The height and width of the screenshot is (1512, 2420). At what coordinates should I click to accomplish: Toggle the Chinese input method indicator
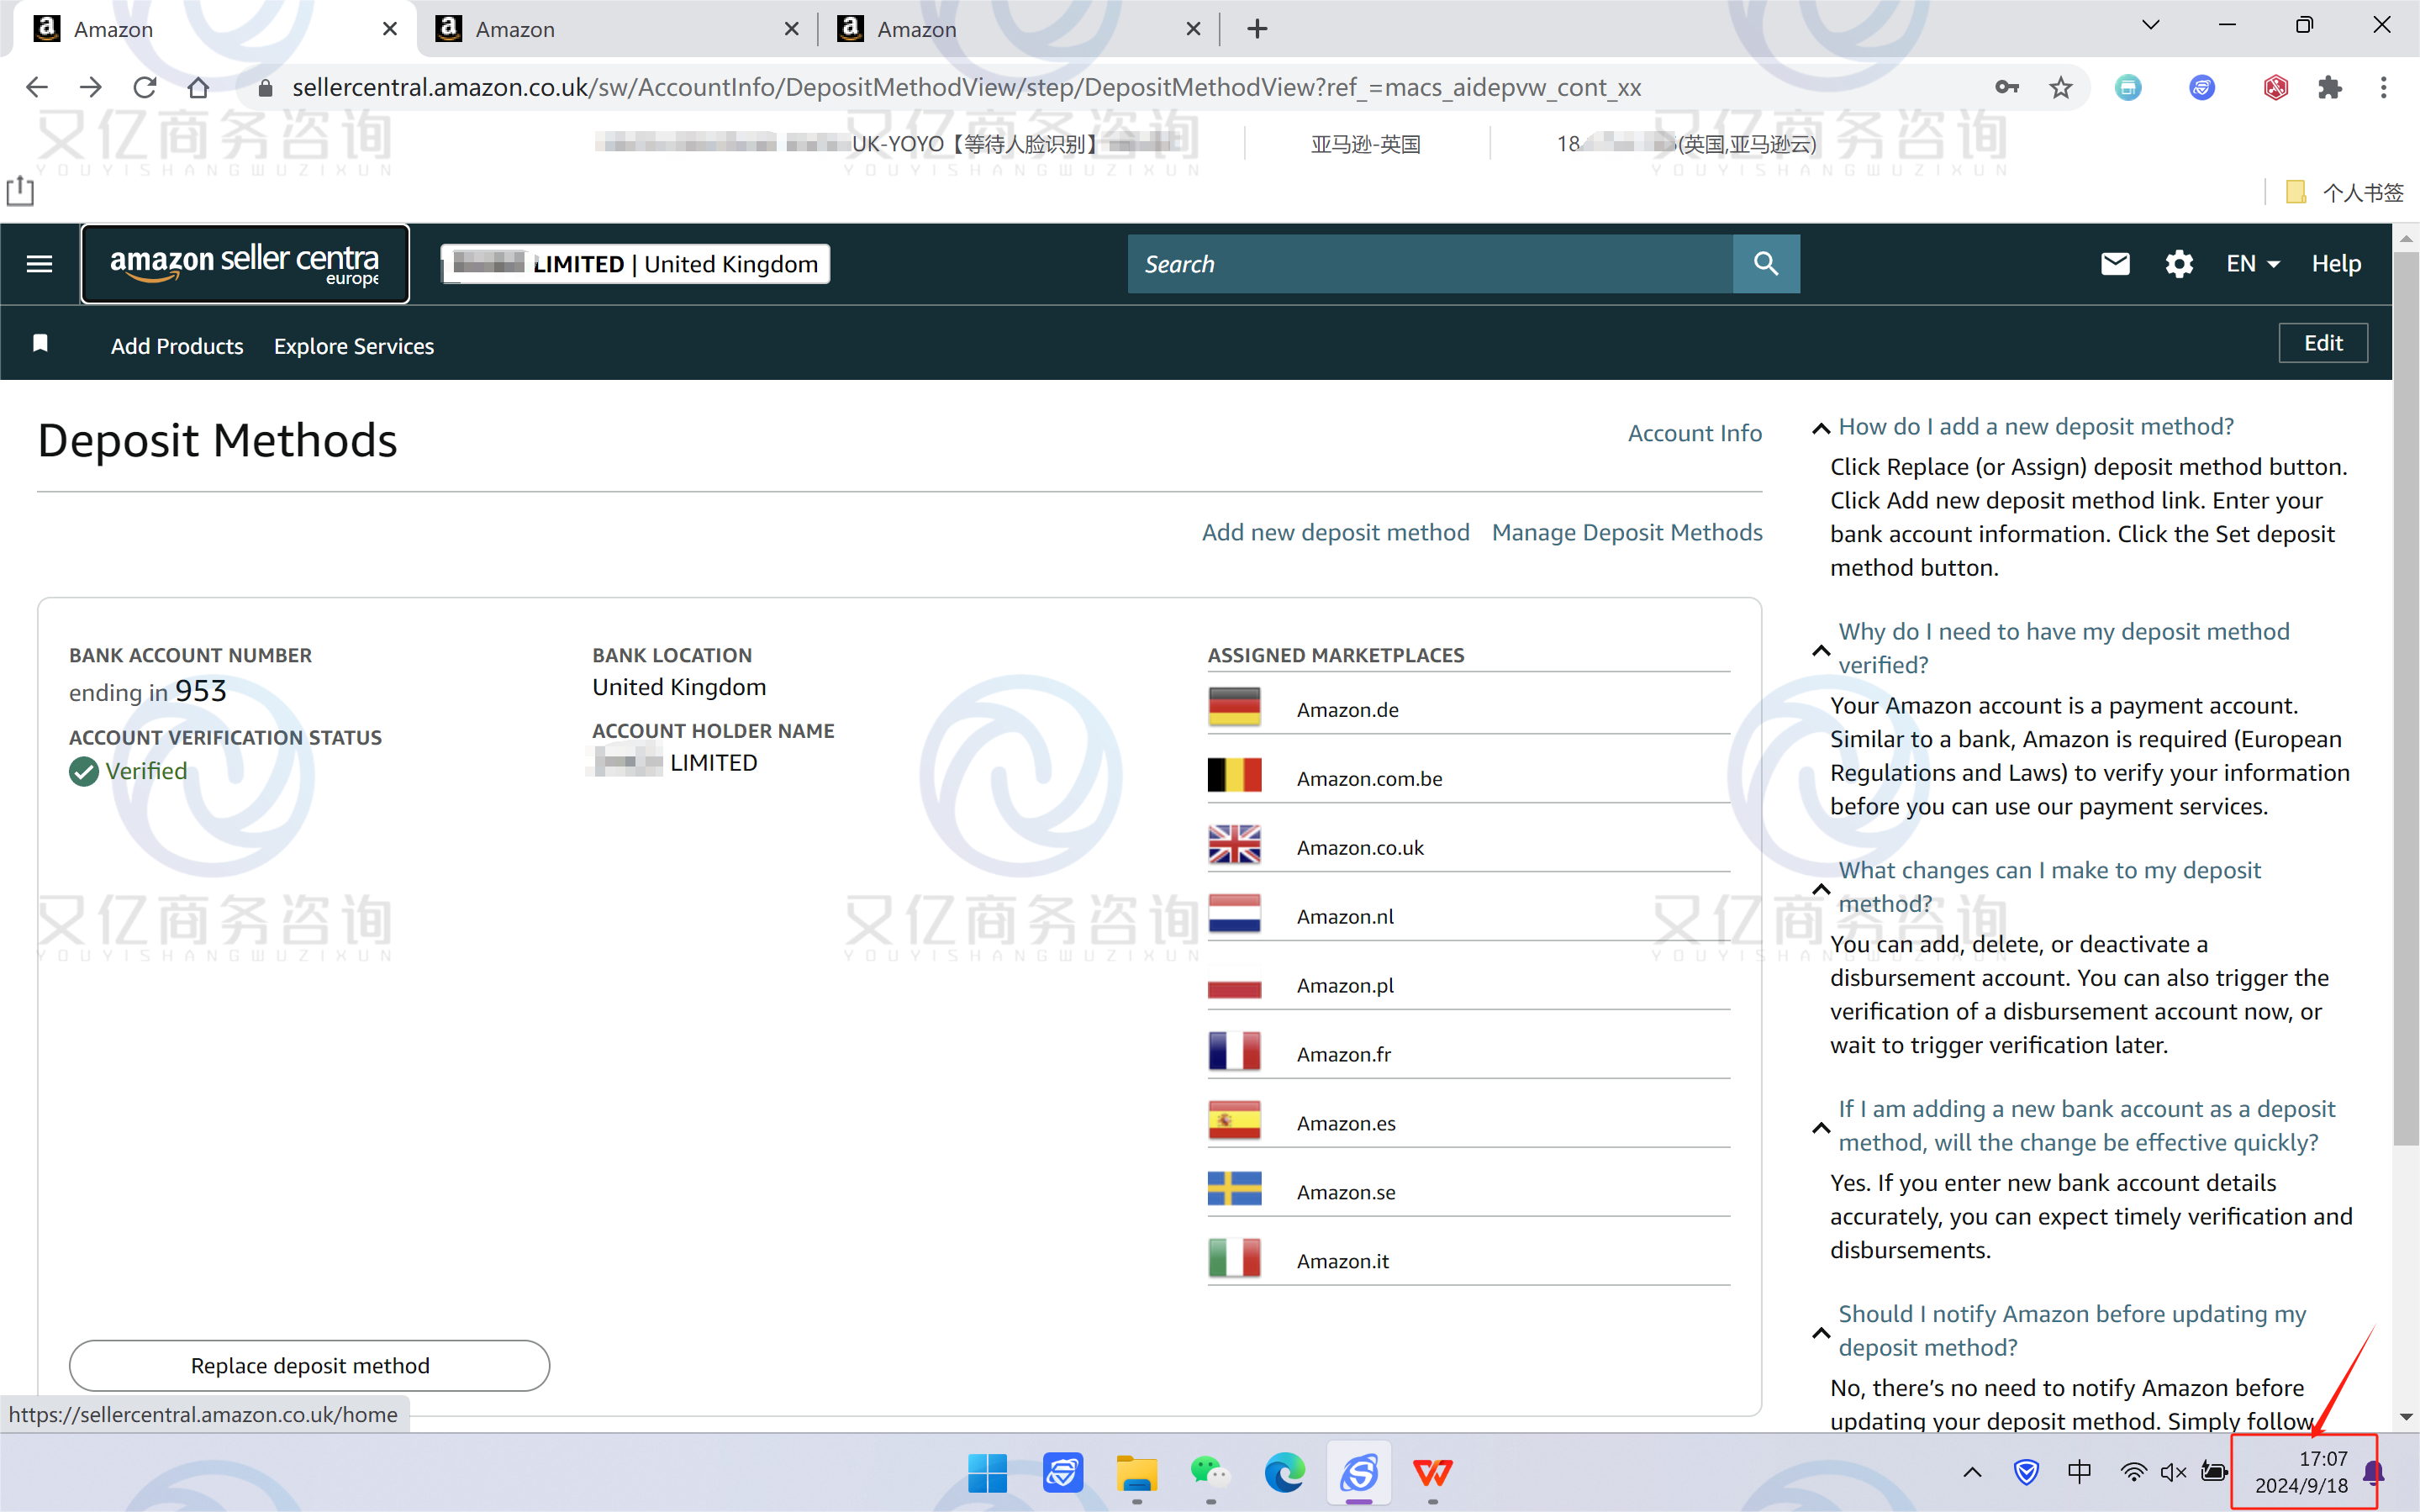tap(2079, 1472)
